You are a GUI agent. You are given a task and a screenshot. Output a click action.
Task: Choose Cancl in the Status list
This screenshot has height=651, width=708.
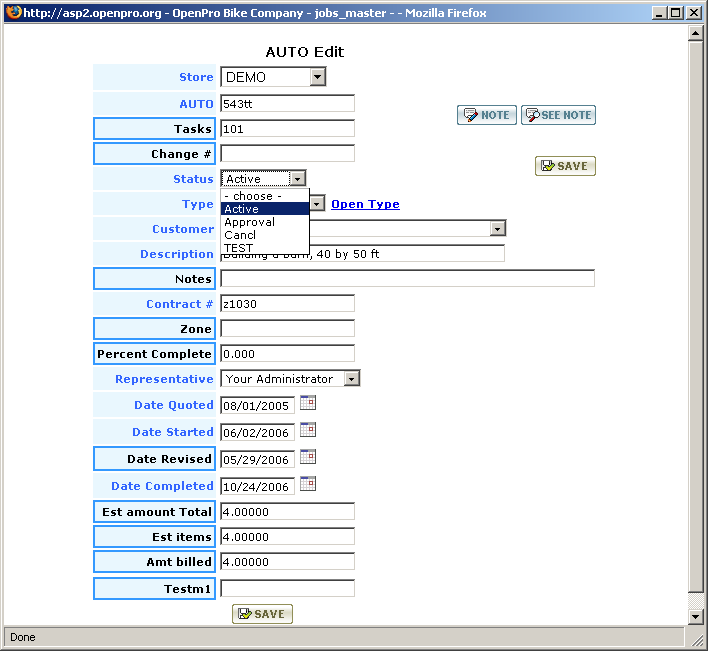pyautogui.click(x=240, y=235)
